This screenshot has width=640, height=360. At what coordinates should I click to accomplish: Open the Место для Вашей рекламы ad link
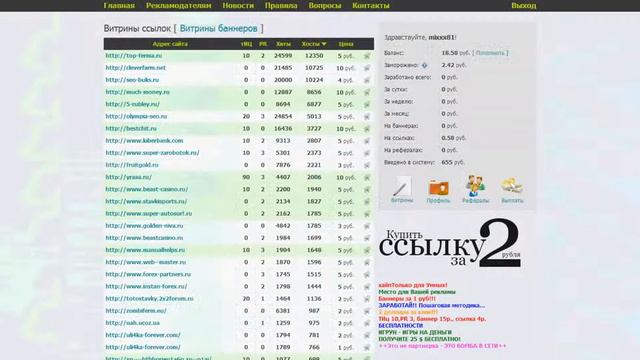pyautogui.click(x=417, y=292)
